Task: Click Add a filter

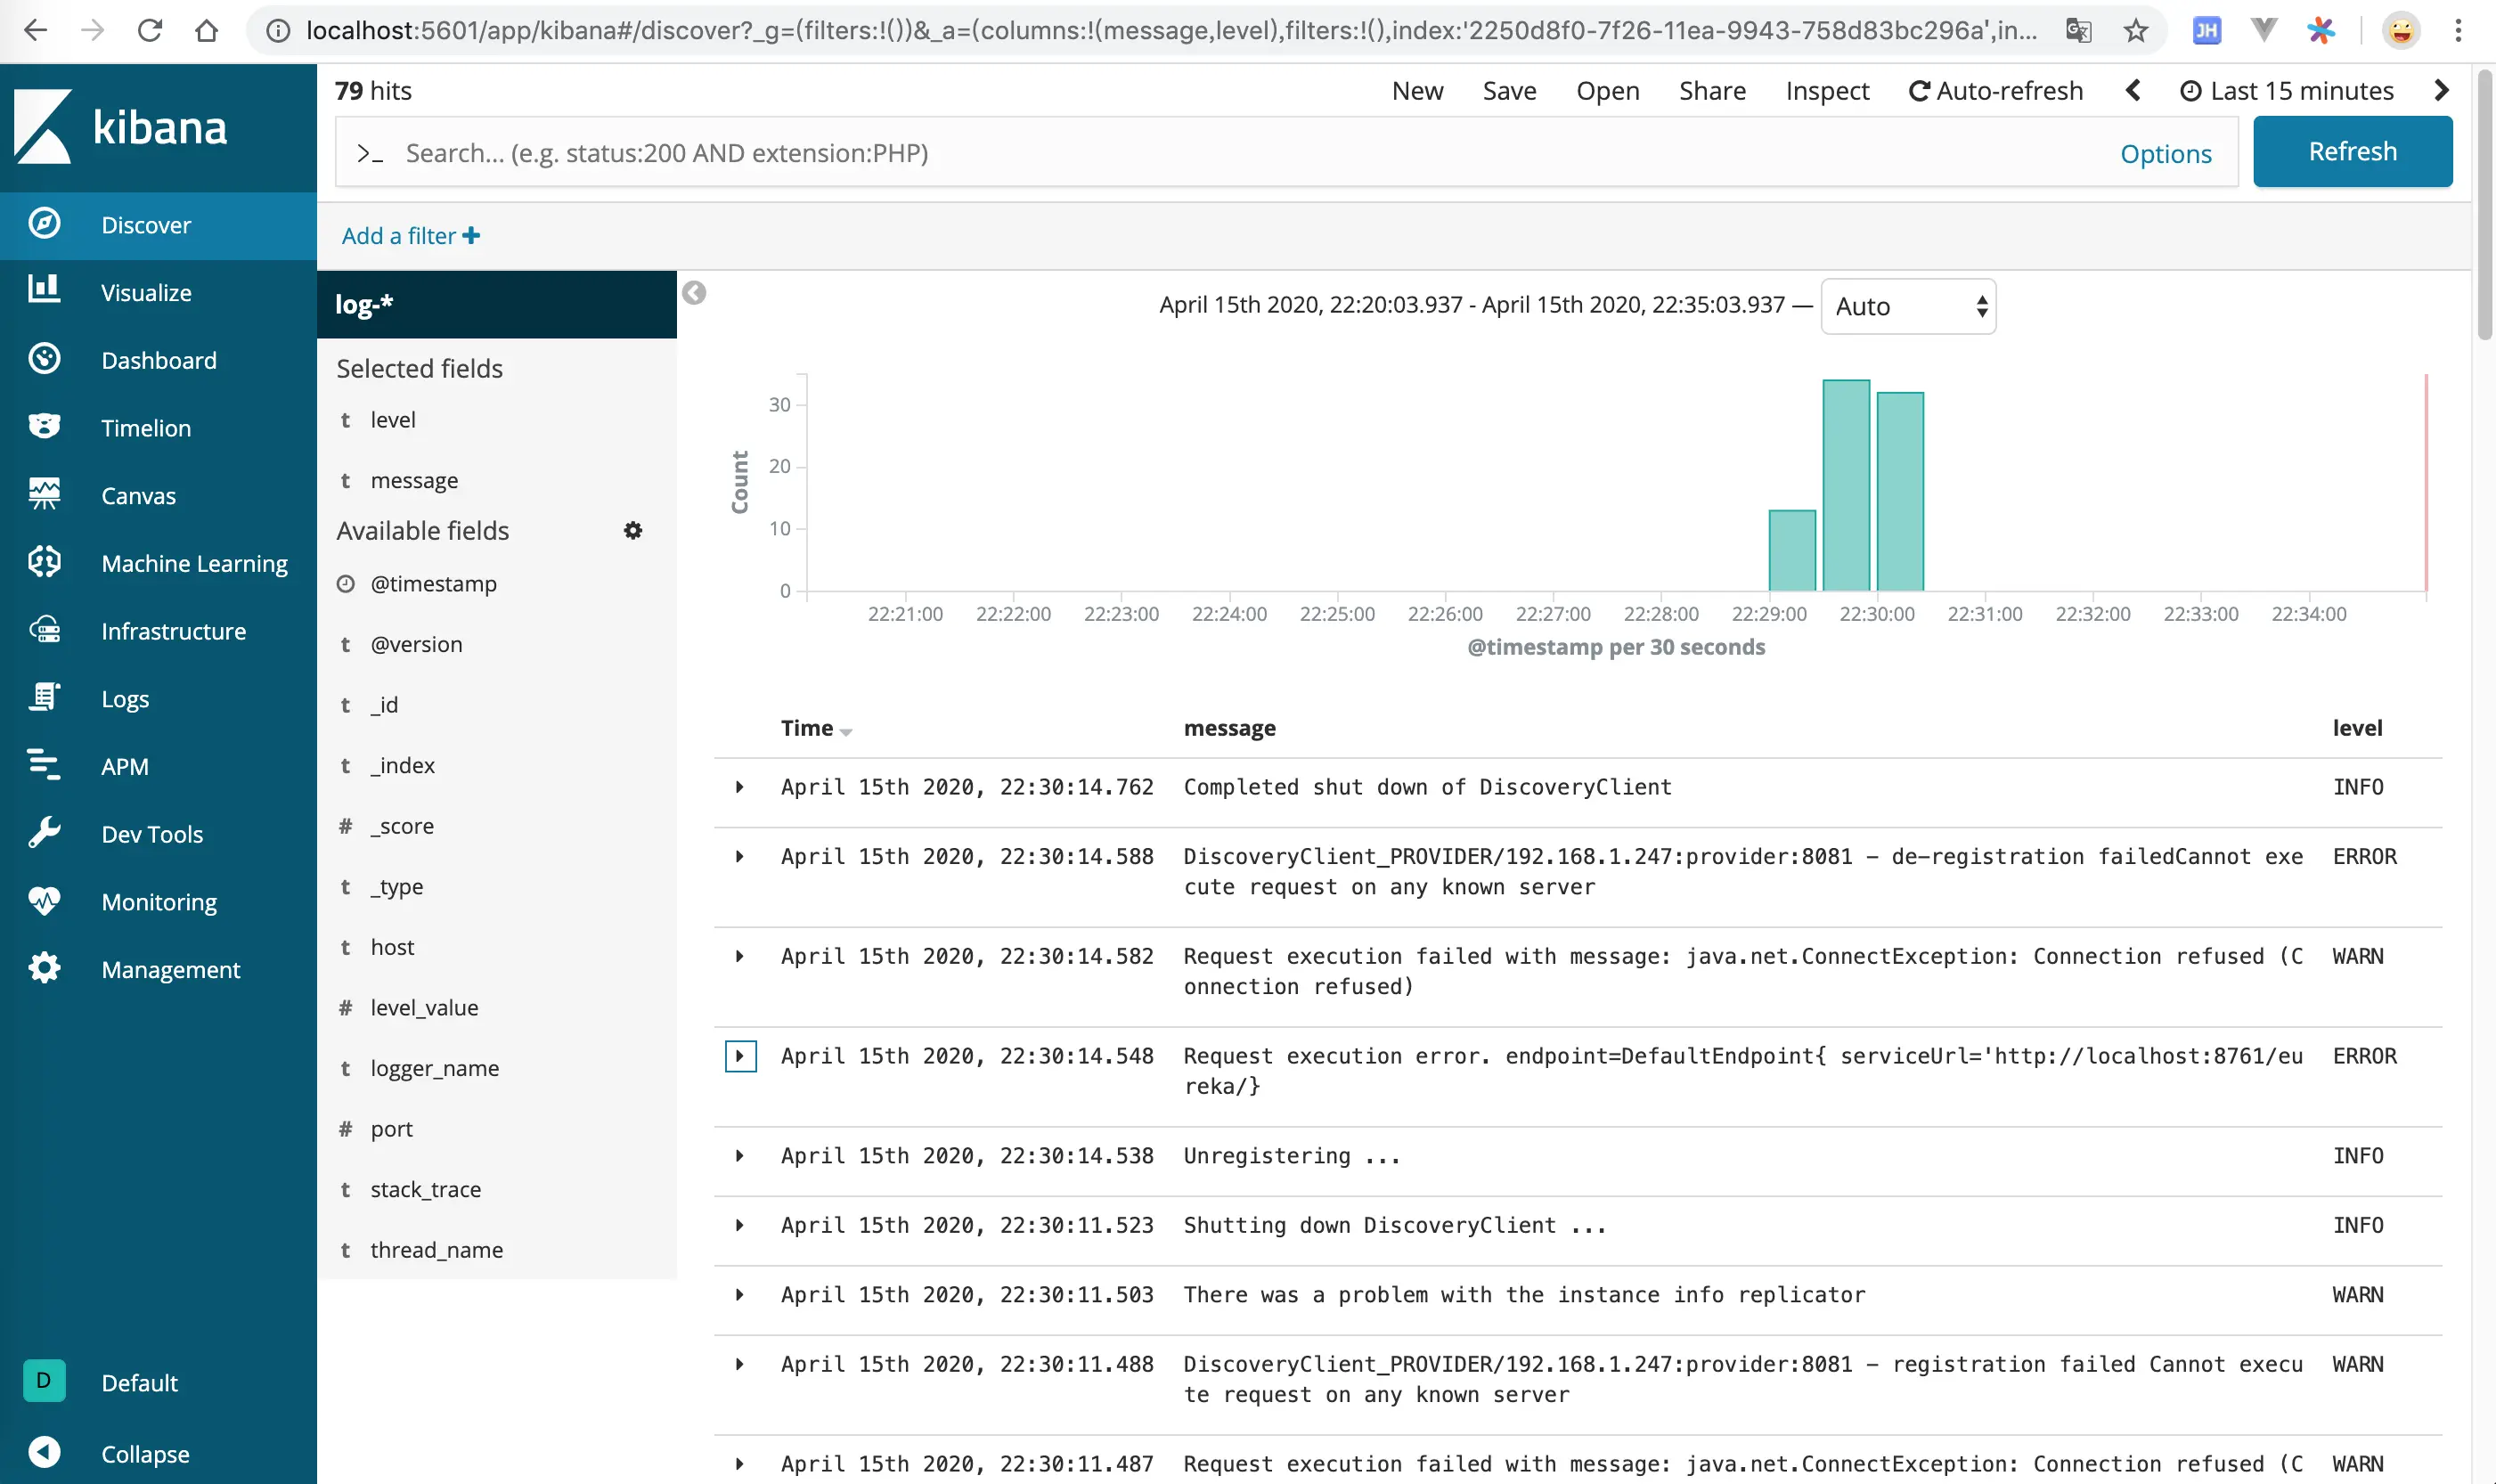Action: [x=410, y=236]
